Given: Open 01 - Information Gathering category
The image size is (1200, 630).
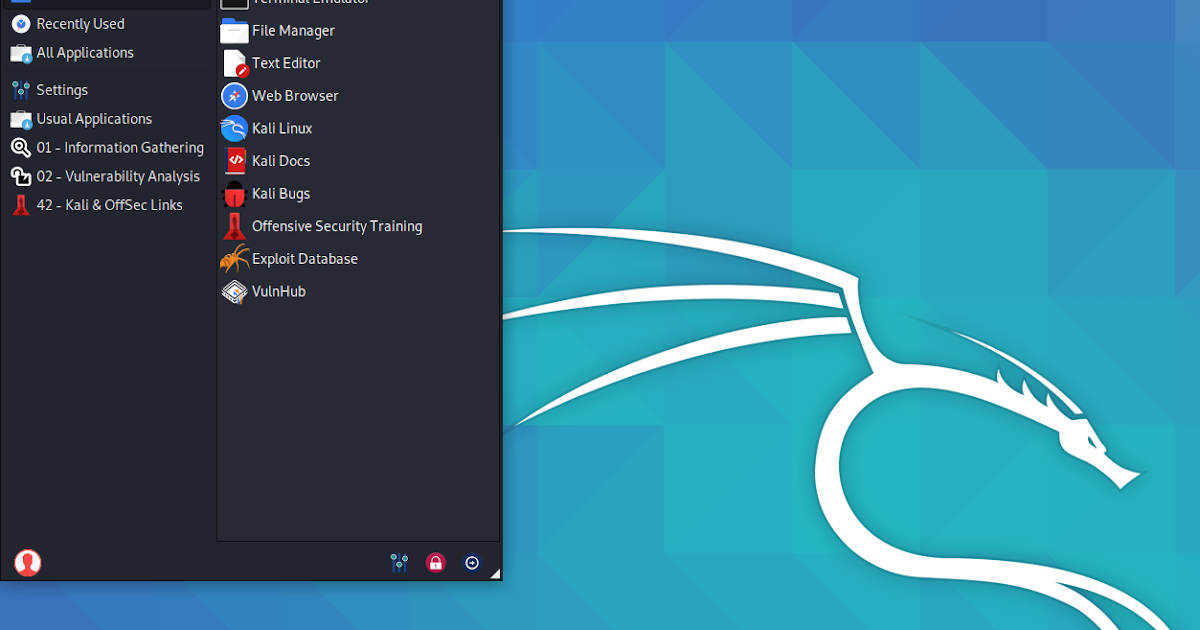Looking at the screenshot, I should pos(108,148).
